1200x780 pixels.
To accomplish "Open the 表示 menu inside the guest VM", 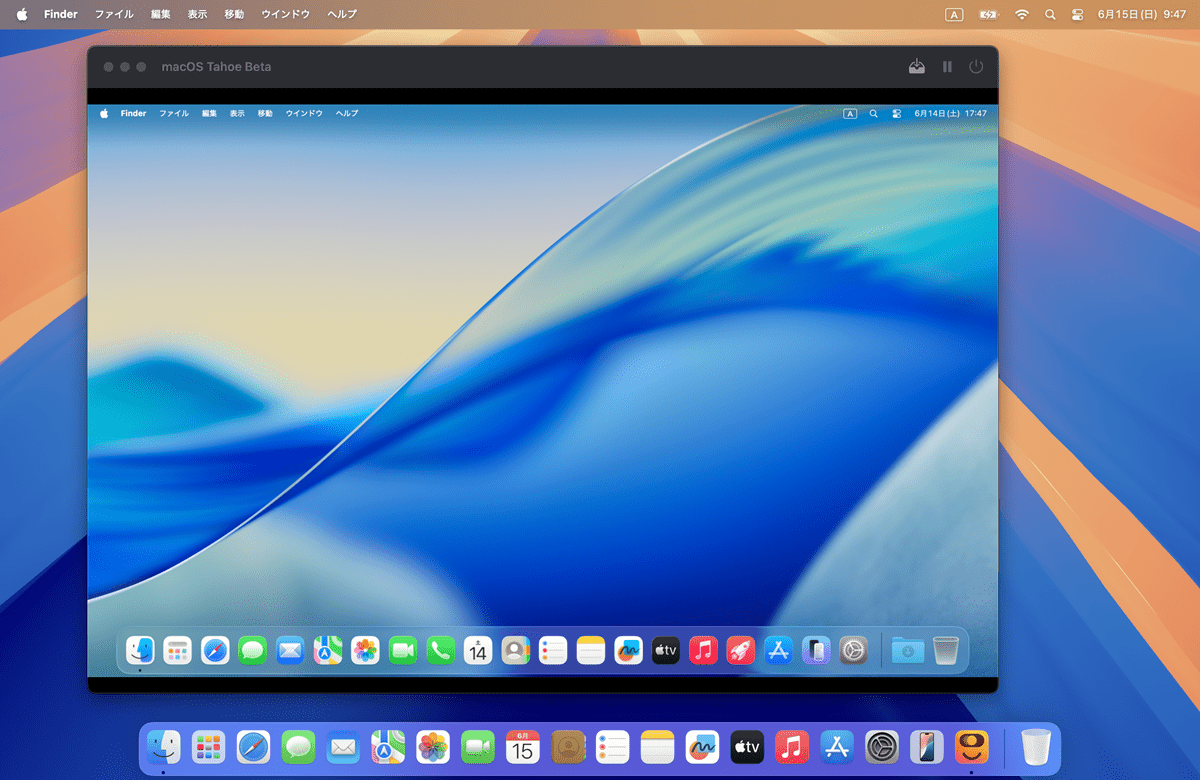I will coord(237,114).
